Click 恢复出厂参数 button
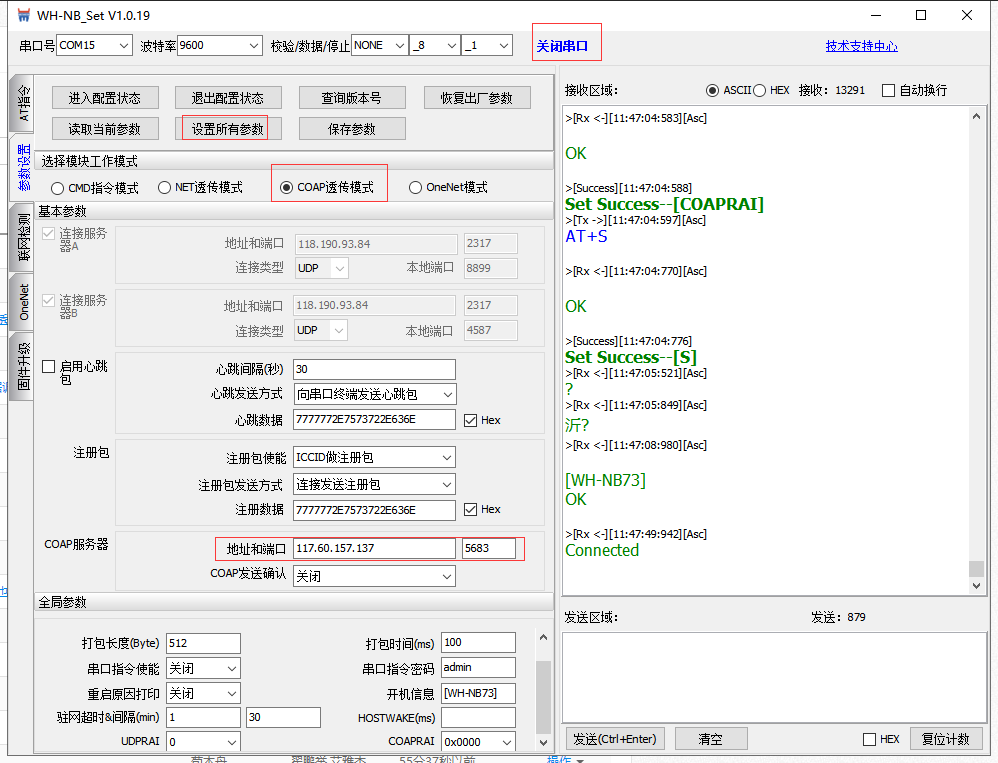Screen dimensions: 998x763 coord(477,98)
